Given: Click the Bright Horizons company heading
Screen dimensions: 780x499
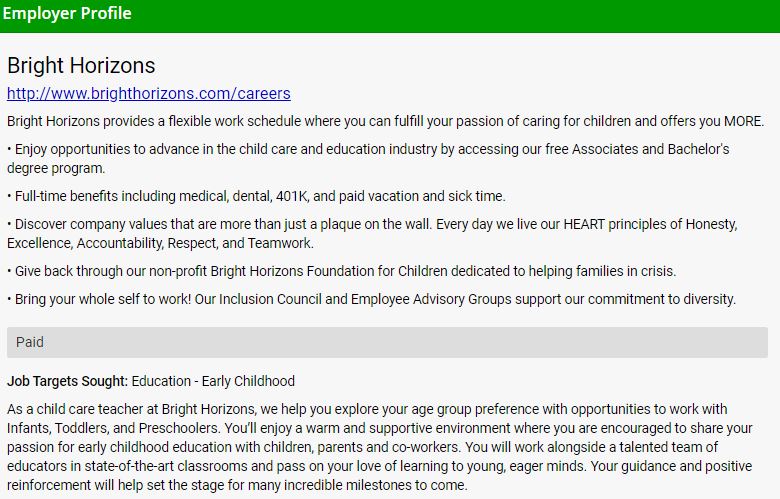Looking at the screenshot, I should click(81, 66).
